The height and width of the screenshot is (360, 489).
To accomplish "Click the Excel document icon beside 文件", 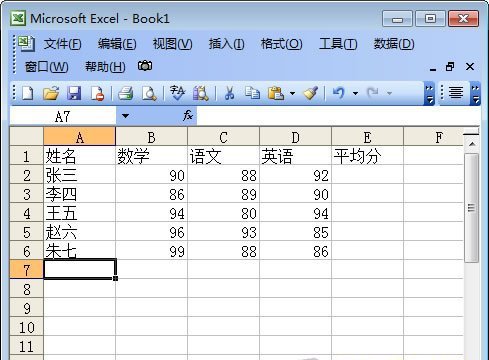I will pyautogui.click(x=26, y=43).
